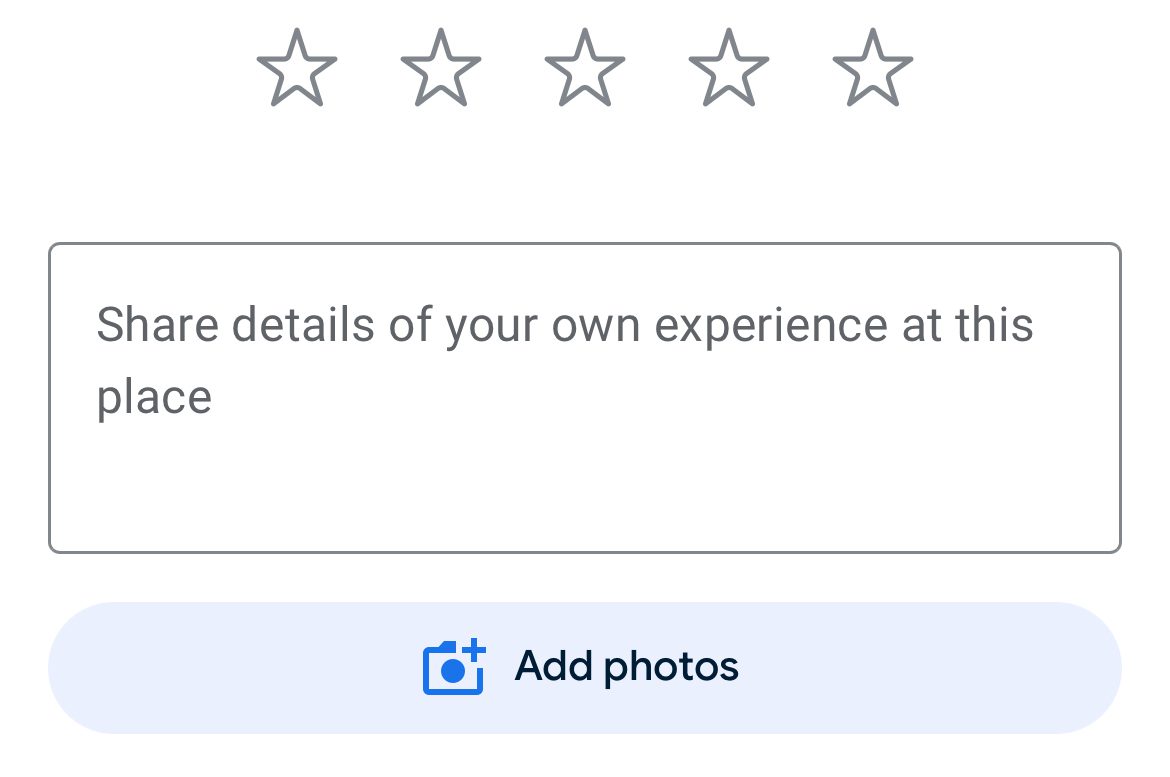Click empty area below placeholder in review box

pos(585,489)
